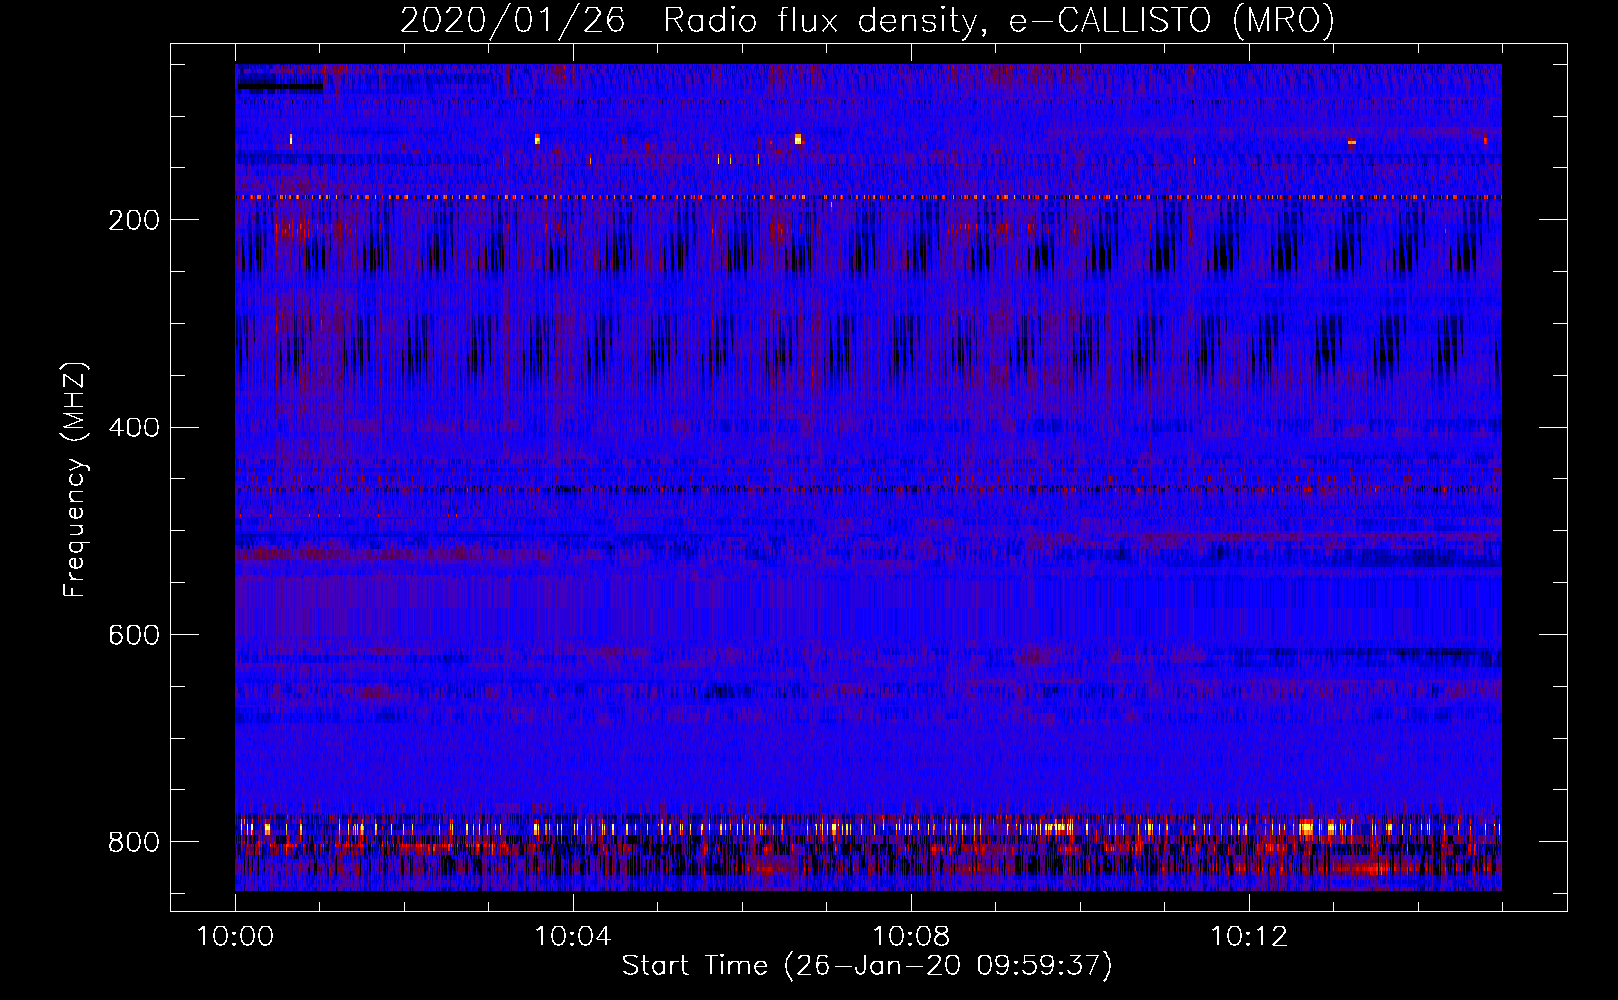The width and height of the screenshot is (1618, 1000).
Task: Click the 10:00 time tick label
Action: click(235, 936)
